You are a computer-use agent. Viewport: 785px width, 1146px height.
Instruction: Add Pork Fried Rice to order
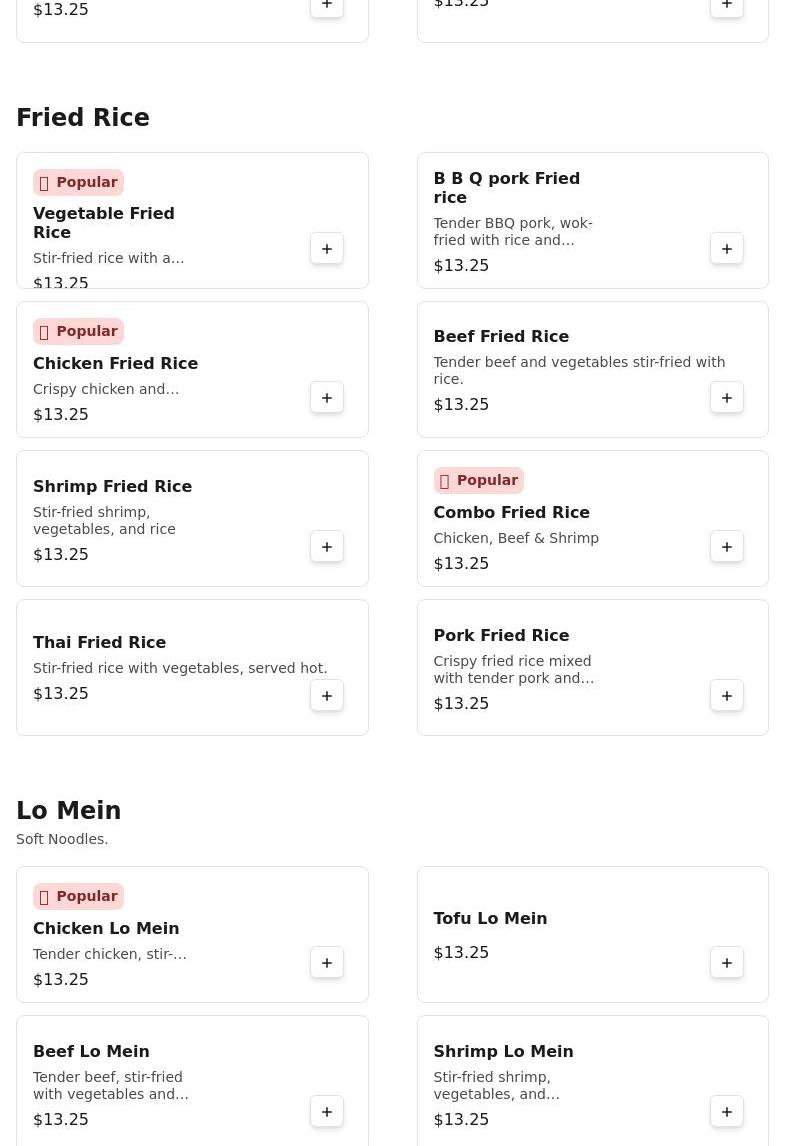(727, 696)
